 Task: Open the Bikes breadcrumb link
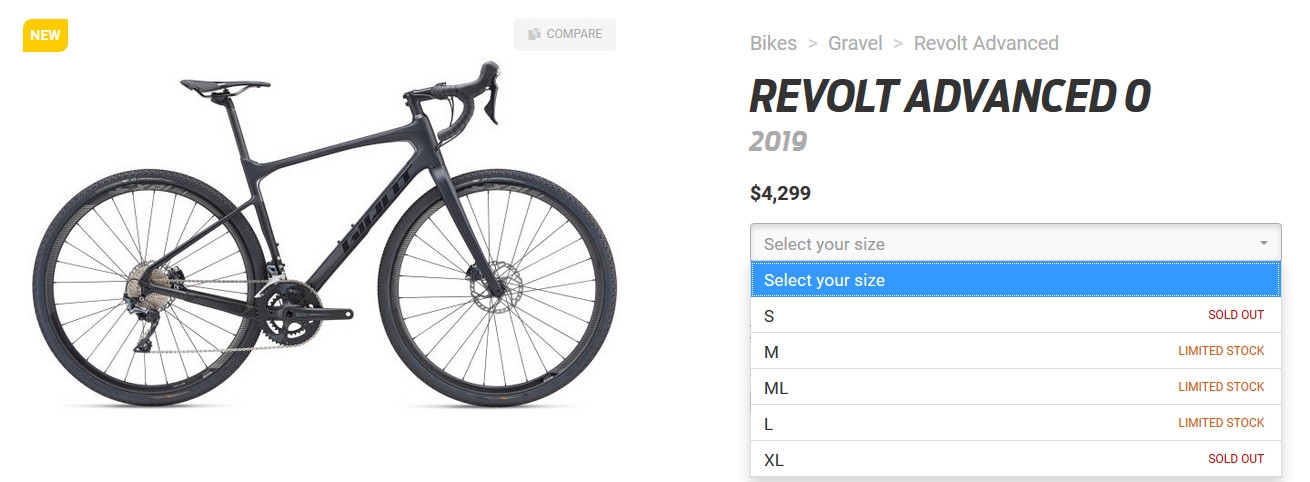coord(773,43)
